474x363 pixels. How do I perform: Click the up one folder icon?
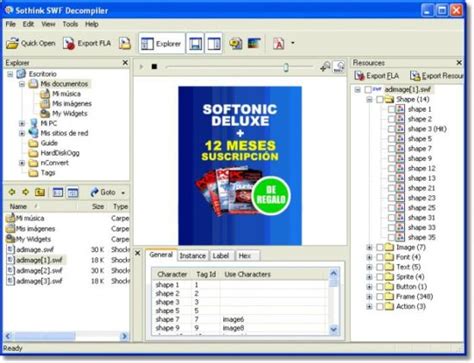coord(40,192)
